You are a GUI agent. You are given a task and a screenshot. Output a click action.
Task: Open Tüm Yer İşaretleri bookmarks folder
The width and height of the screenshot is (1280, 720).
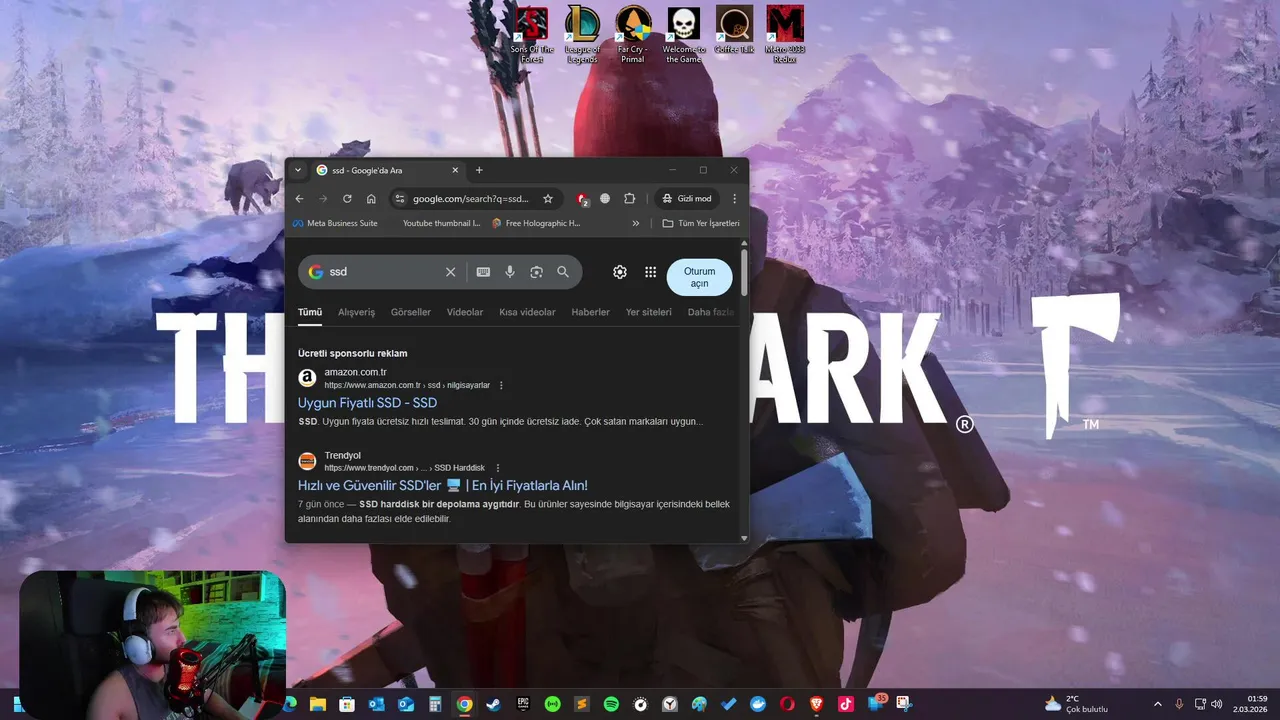[x=701, y=223]
